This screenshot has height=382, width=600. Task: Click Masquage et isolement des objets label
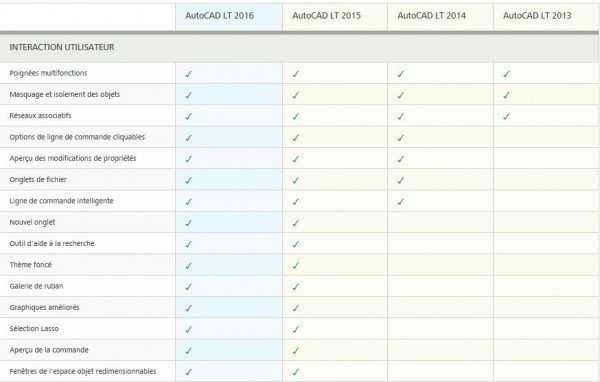click(65, 95)
